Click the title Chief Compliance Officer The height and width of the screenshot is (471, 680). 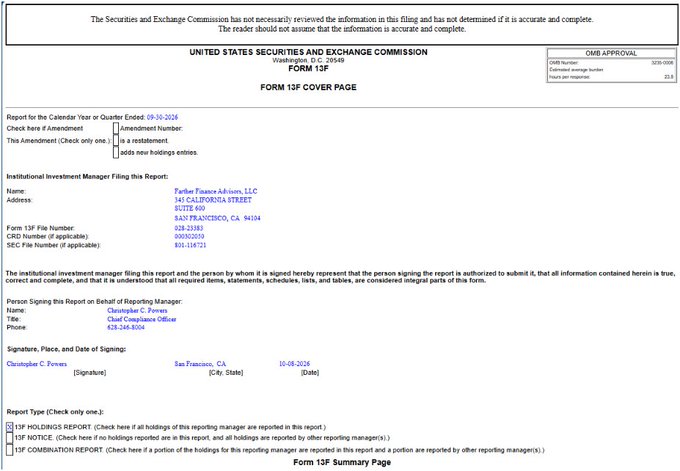(142, 319)
